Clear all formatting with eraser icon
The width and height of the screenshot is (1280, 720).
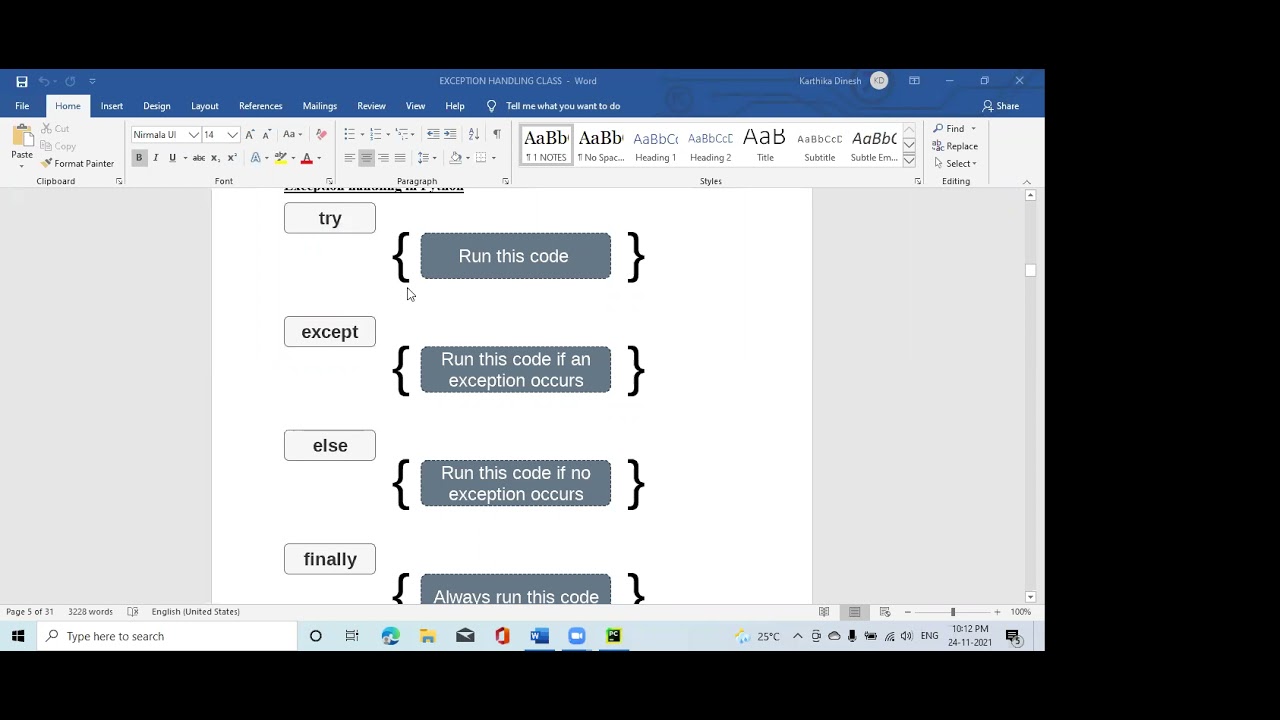(321, 134)
